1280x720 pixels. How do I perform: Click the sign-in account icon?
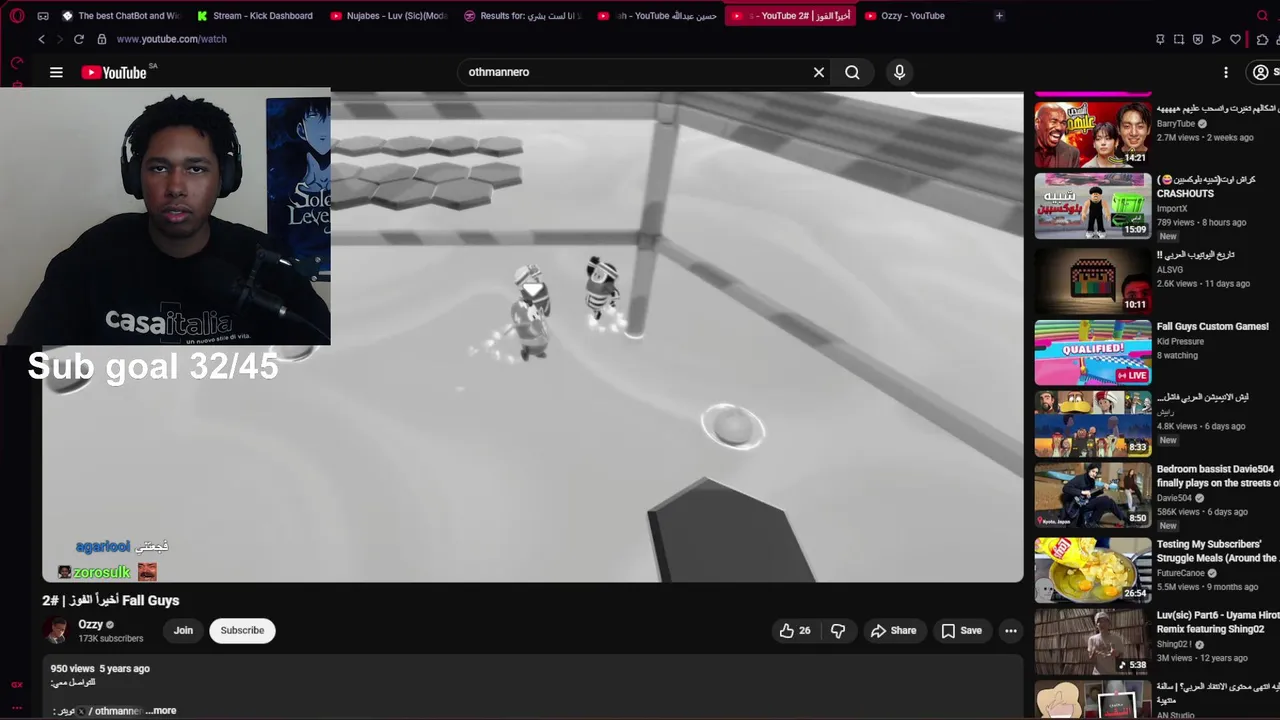(1261, 72)
